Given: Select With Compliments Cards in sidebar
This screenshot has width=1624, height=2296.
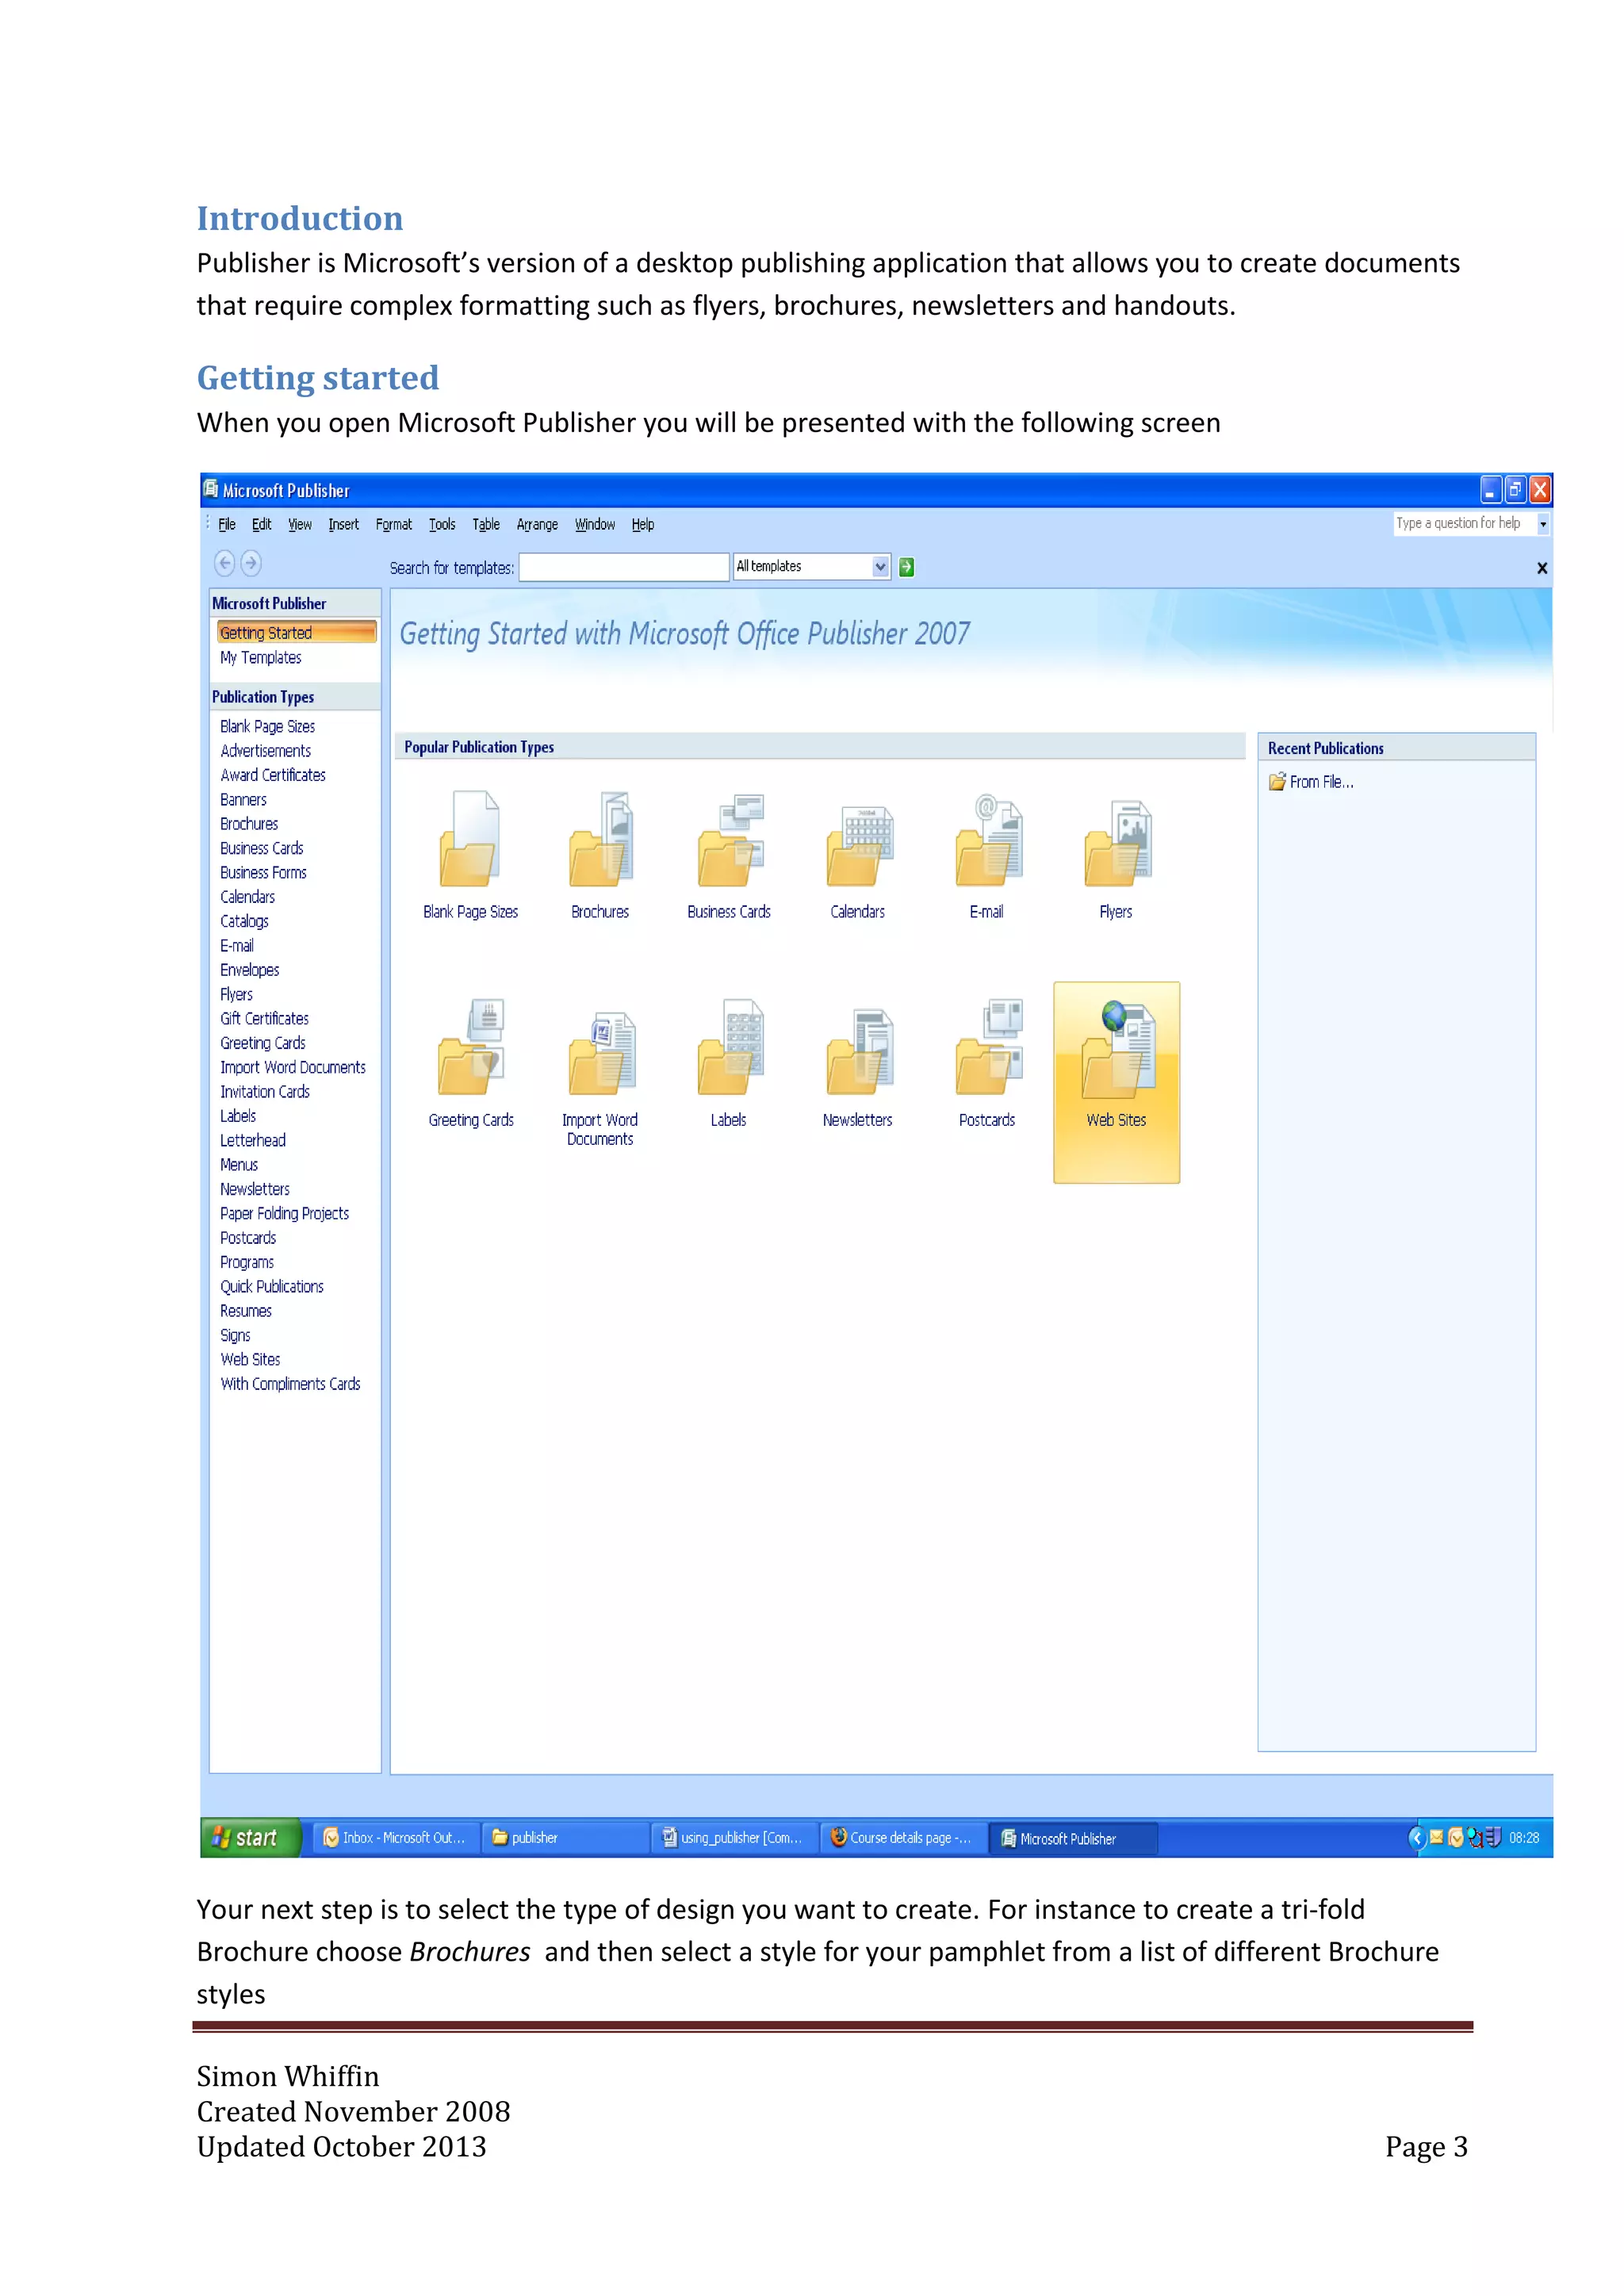Looking at the screenshot, I should coord(290,1384).
